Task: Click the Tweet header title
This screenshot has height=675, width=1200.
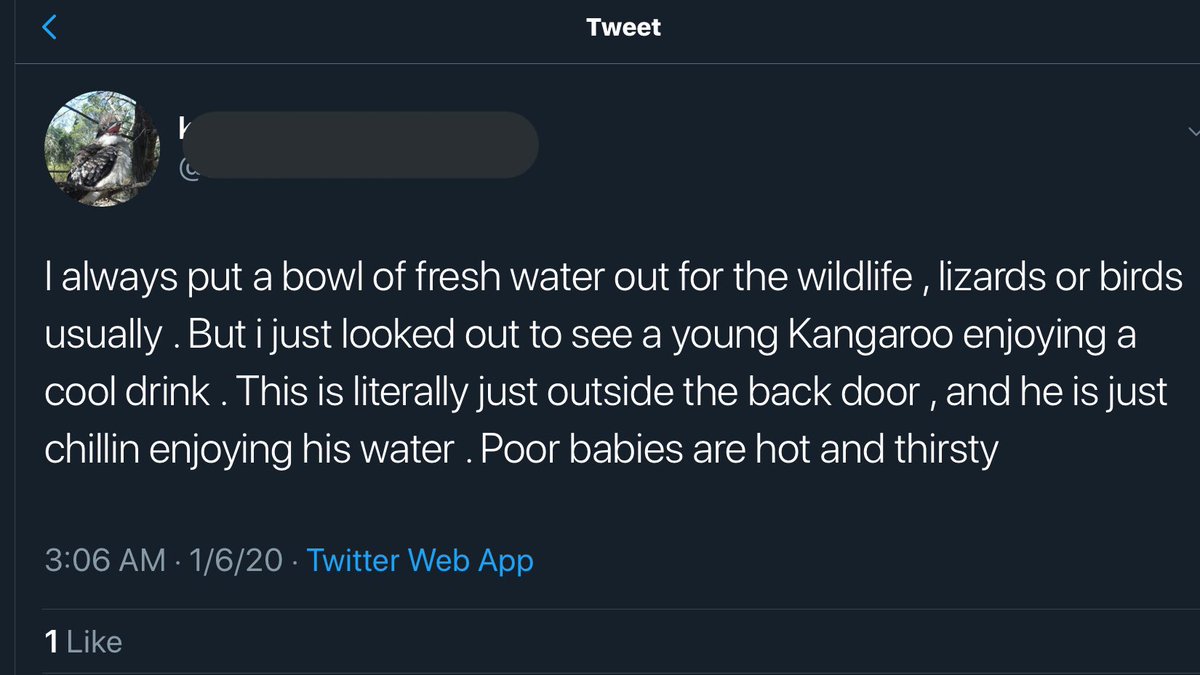Action: pos(623,27)
